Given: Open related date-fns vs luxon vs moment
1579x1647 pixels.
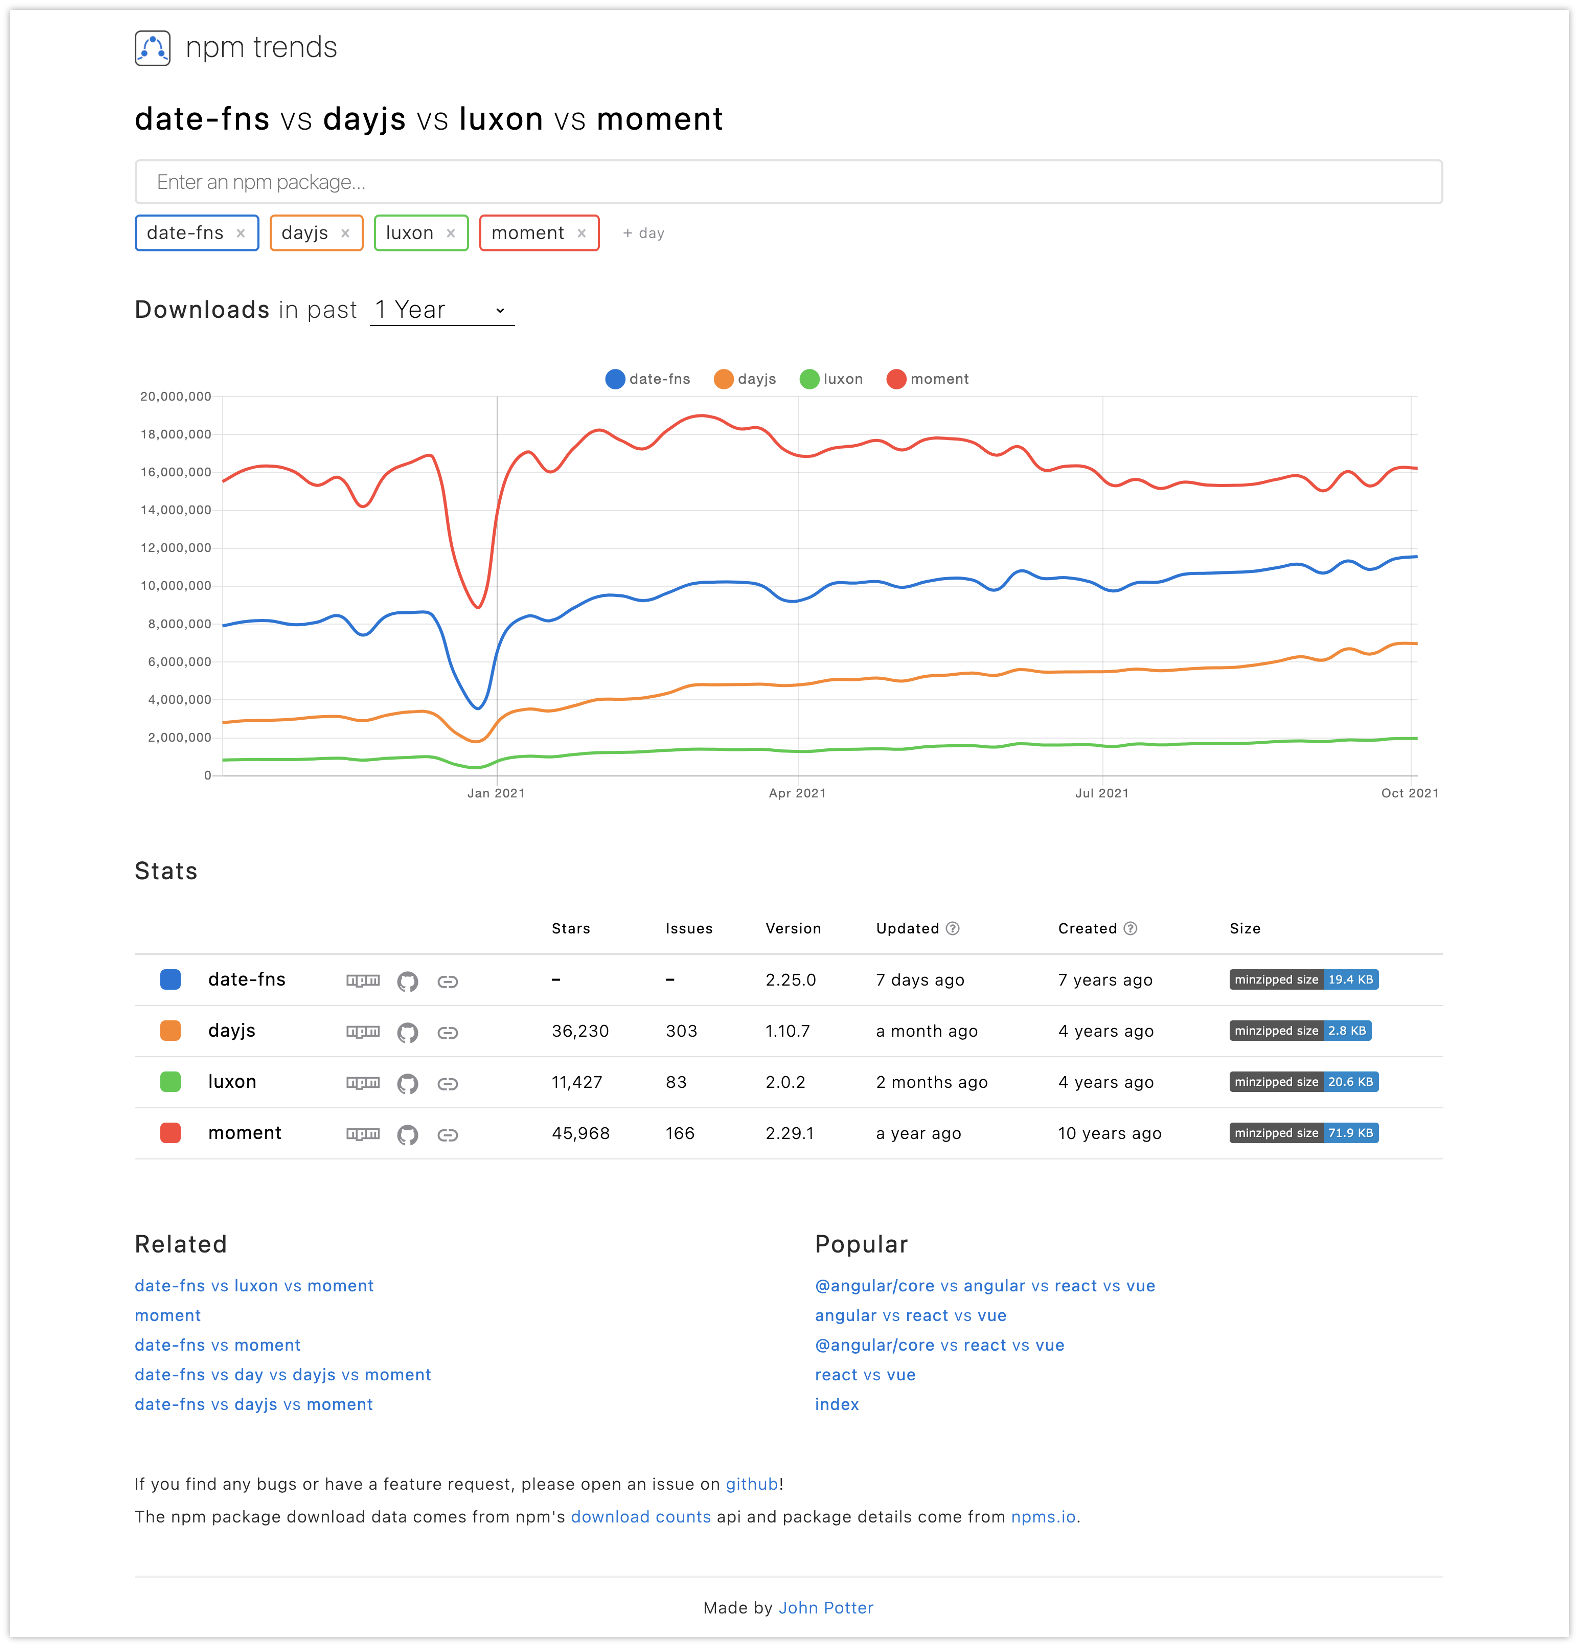Looking at the screenshot, I should [x=254, y=1286].
